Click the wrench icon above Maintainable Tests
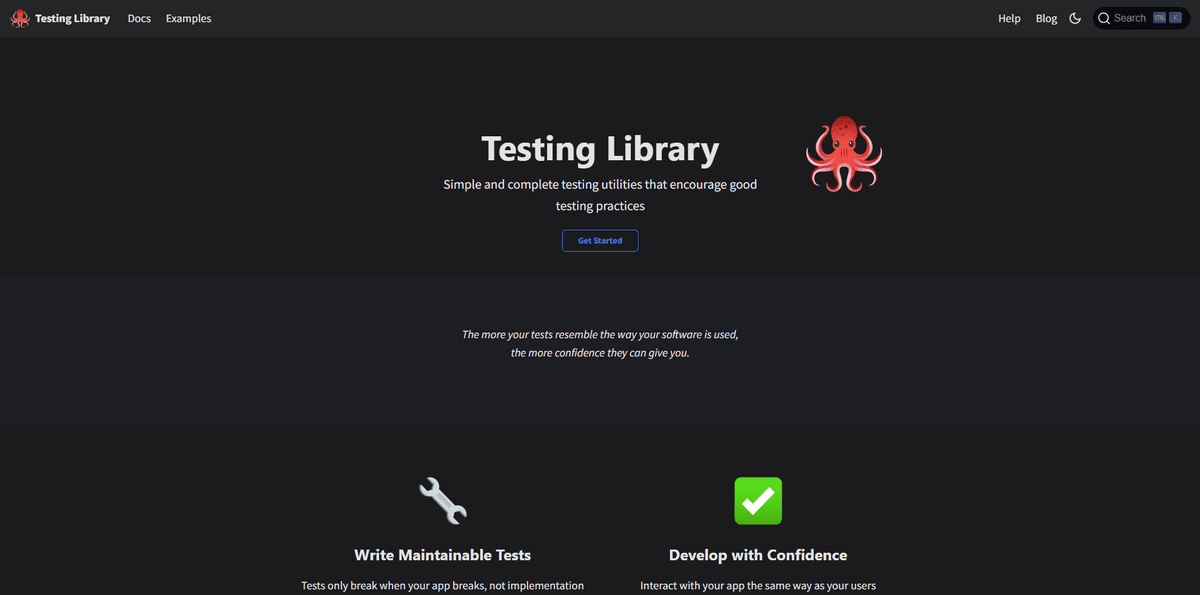The width and height of the screenshot is (1200, 595). 442,501
